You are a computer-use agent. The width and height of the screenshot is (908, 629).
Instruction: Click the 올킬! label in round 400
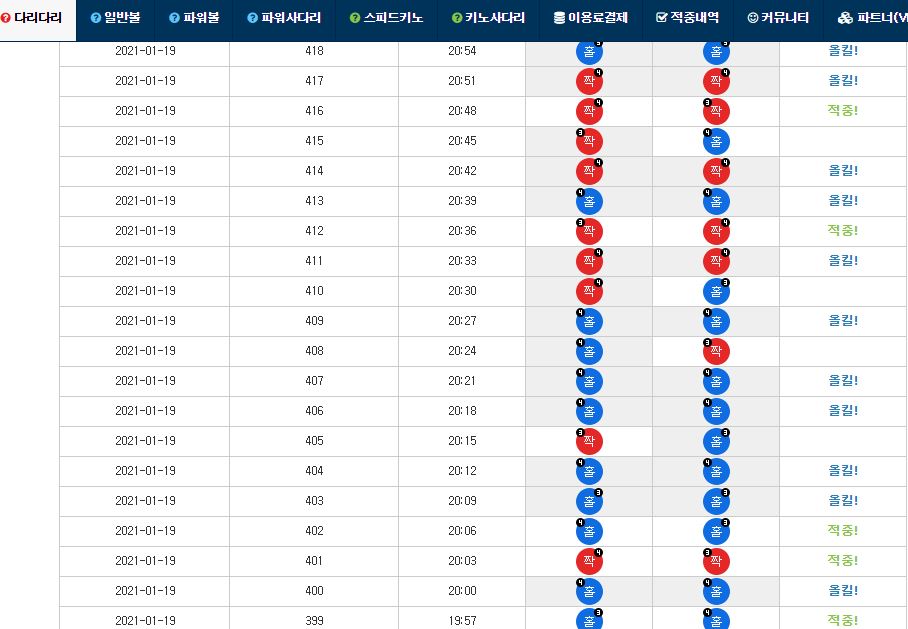click(843, 591)
